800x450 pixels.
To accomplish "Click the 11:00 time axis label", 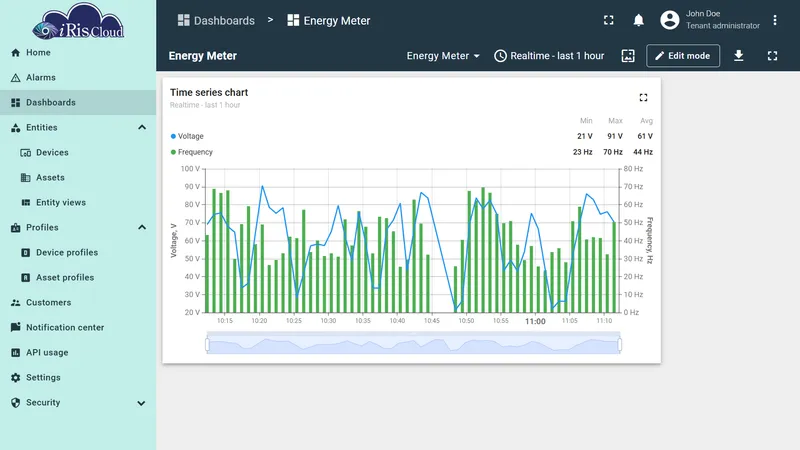I will (535, 321).
